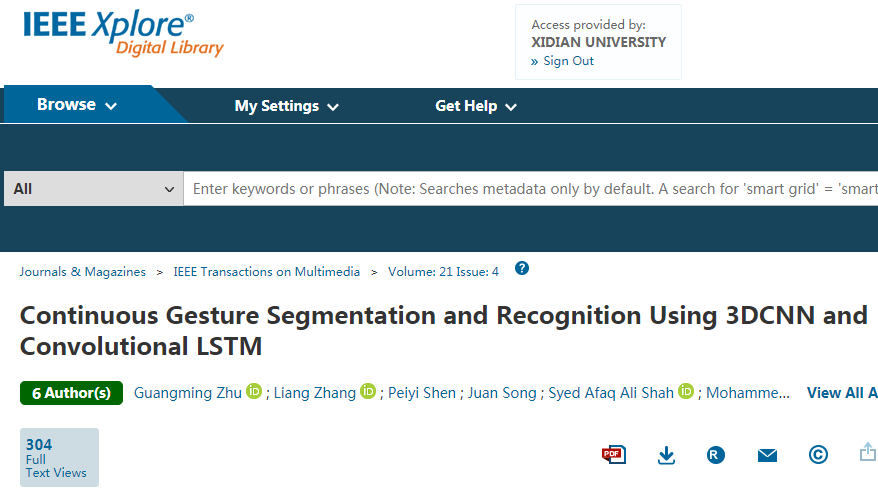878x493 pixels.
Task: Email this article via the envelope icon
Action: pos(767,455)
